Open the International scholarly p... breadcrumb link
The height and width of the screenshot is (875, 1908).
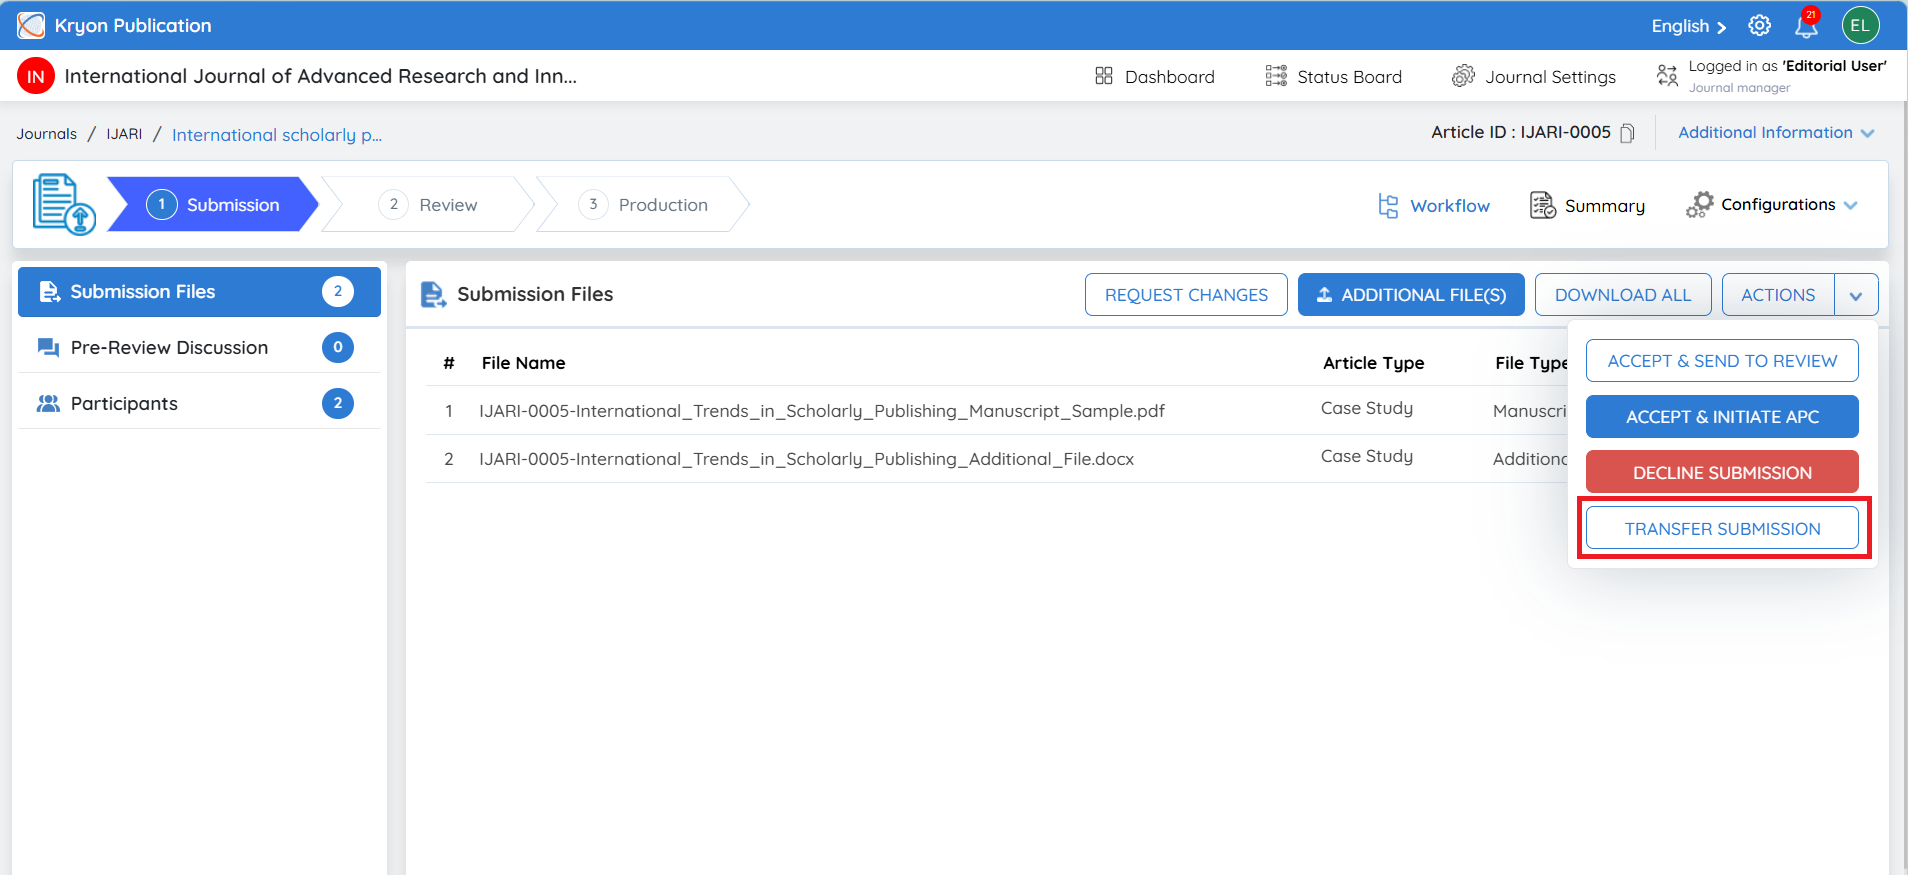pos(277,135)
